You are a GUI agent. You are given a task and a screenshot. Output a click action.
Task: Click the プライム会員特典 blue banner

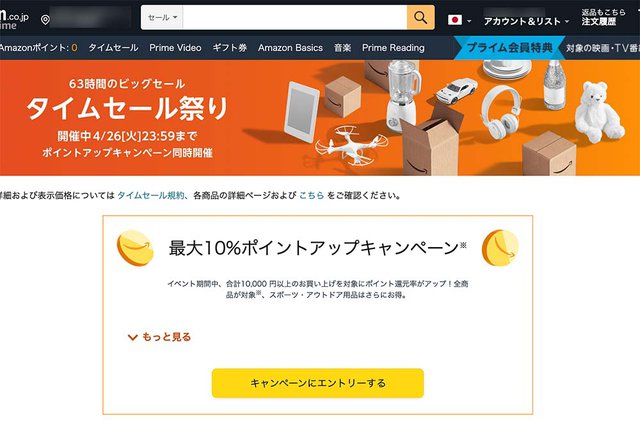(509, 48)
